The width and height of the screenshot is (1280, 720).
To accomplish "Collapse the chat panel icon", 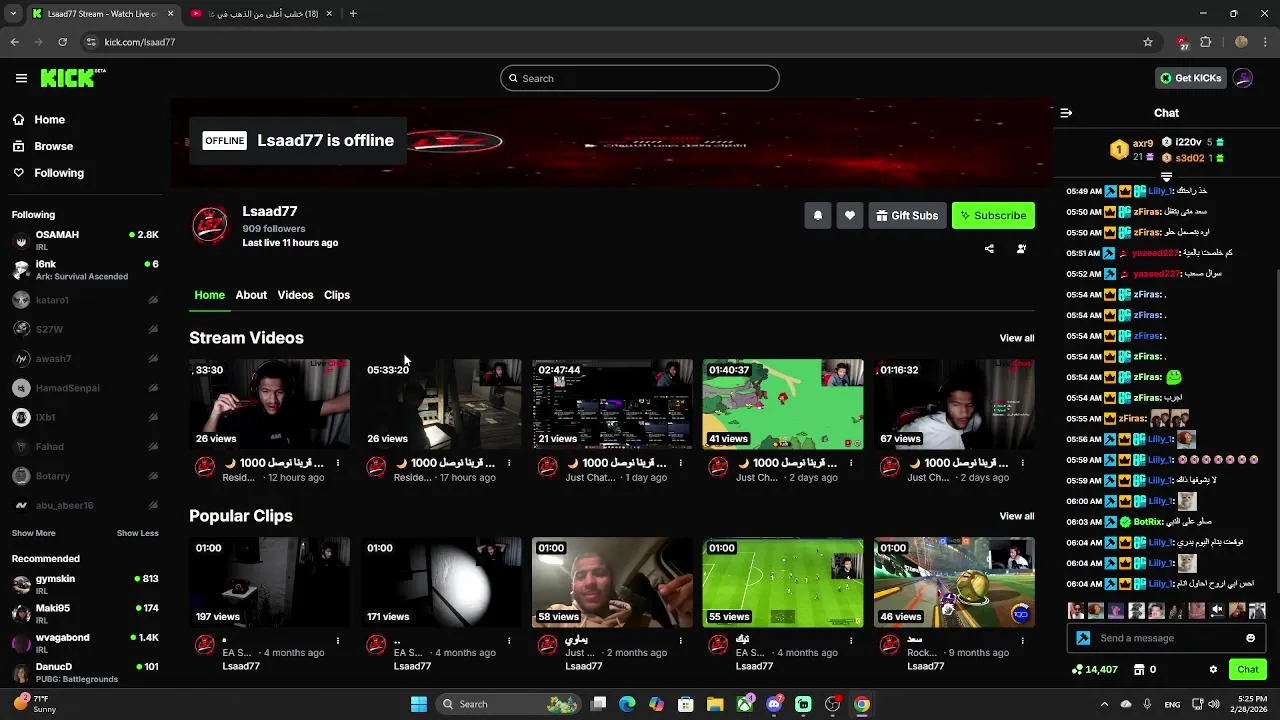I will click(1066, 113).
